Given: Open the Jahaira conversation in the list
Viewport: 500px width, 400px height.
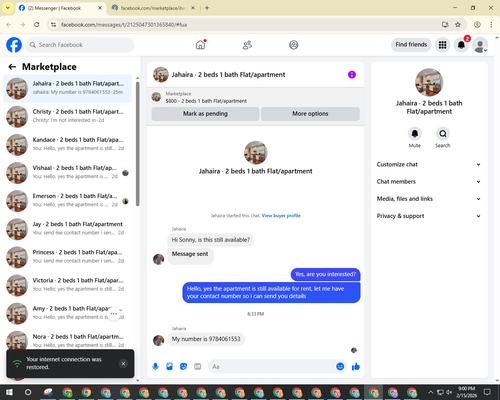Looking at the screenshot, I should click(x=68, y=88).
